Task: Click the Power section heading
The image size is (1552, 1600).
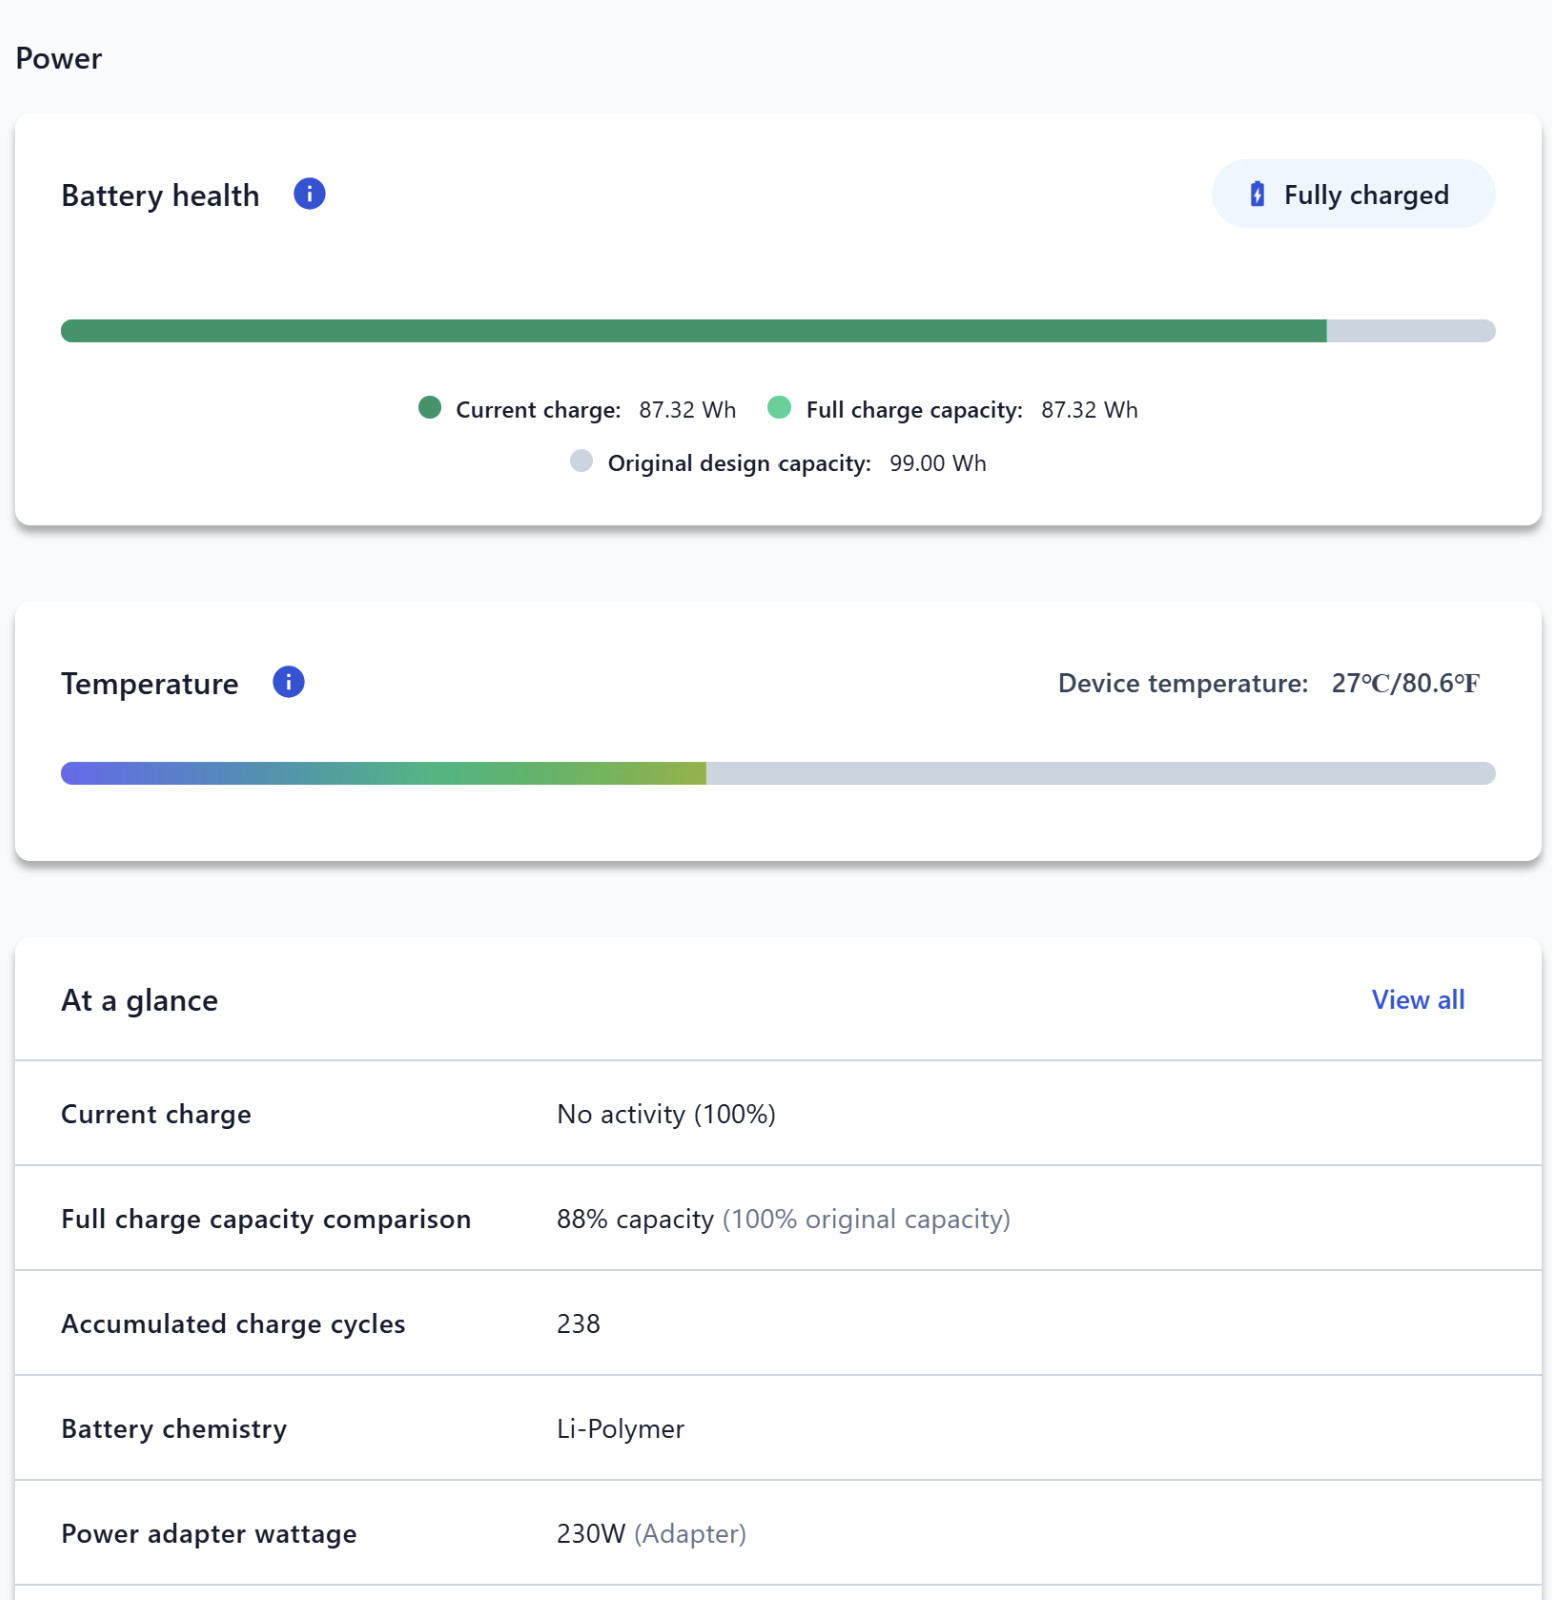Action: (58, 59)
